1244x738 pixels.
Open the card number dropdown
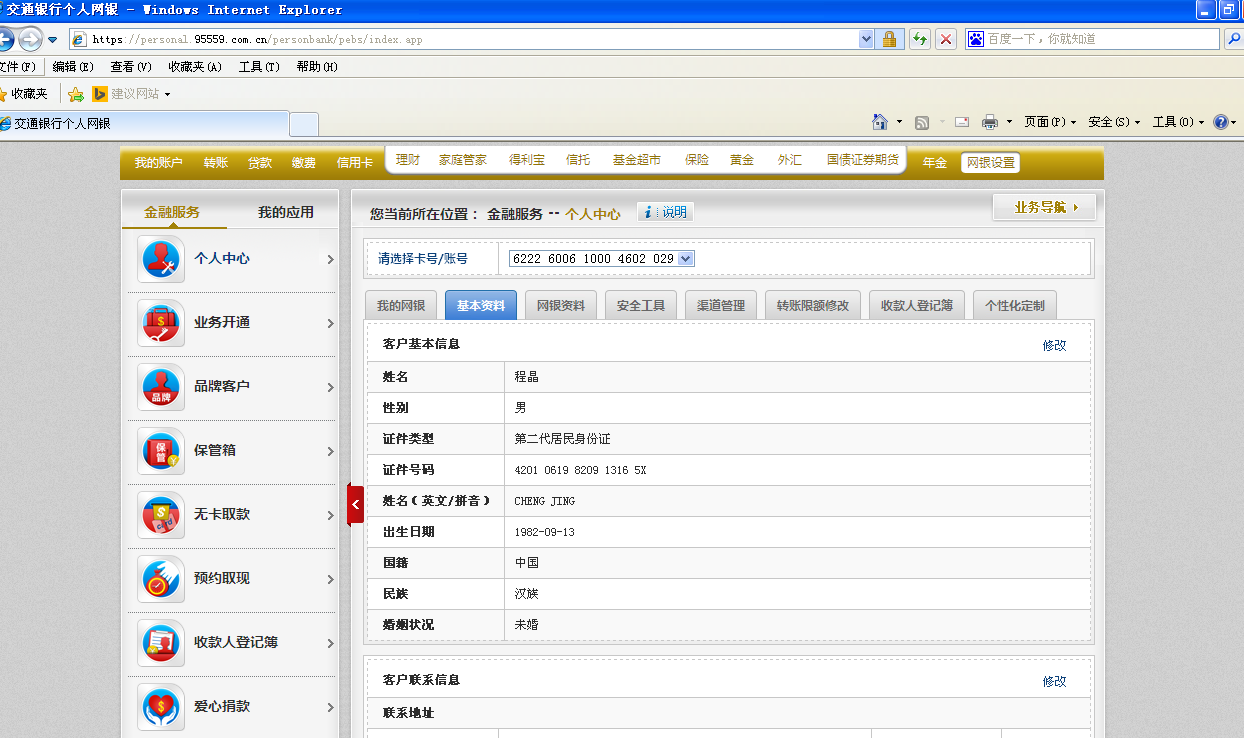click(685, 259)
